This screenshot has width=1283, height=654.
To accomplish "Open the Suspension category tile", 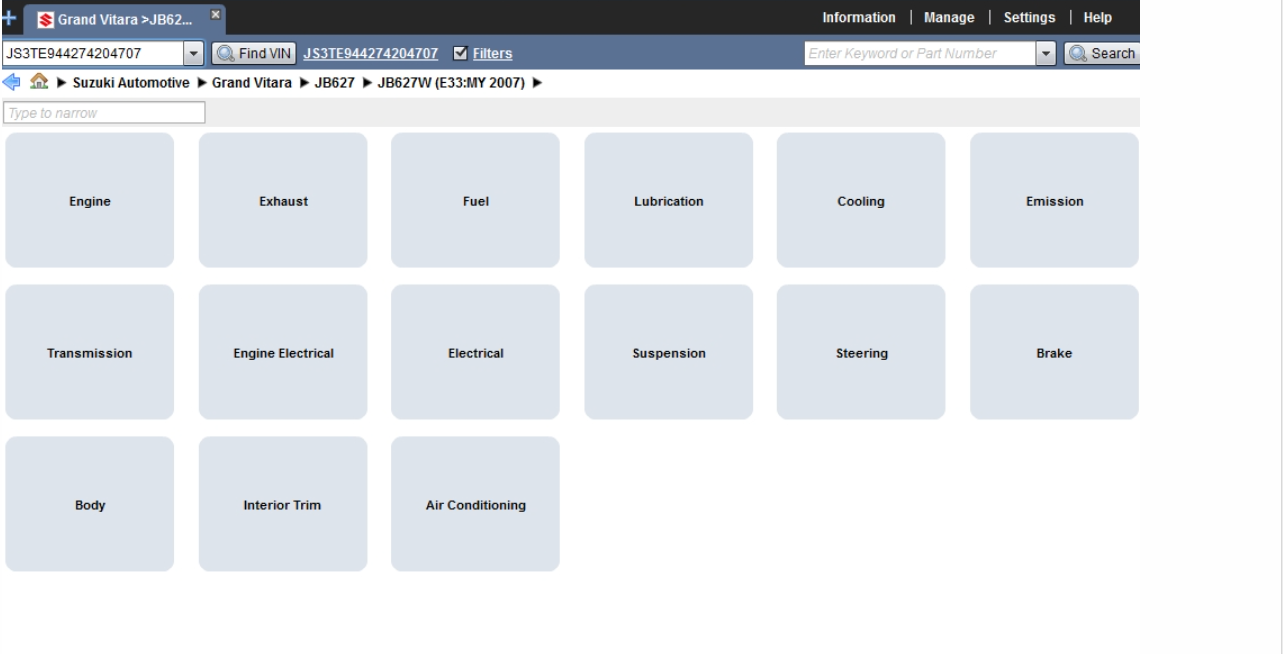I will [x=669, y=353].
